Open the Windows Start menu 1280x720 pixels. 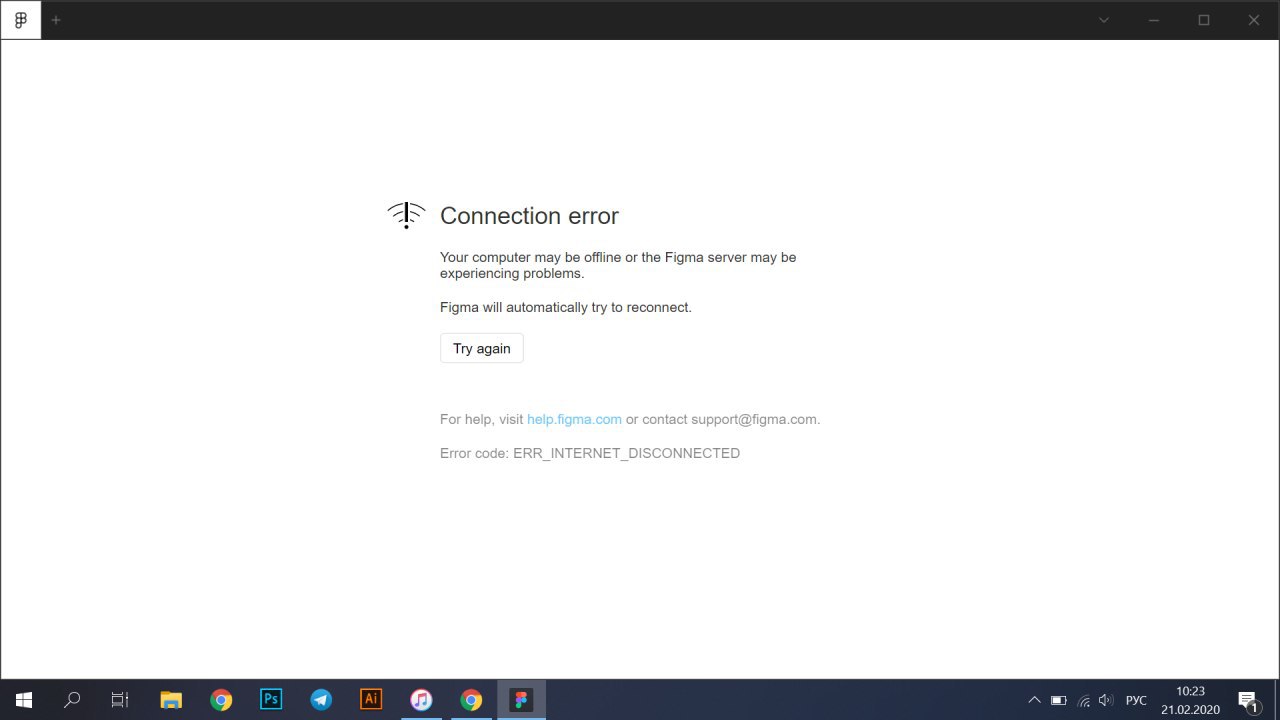point(24,700)
